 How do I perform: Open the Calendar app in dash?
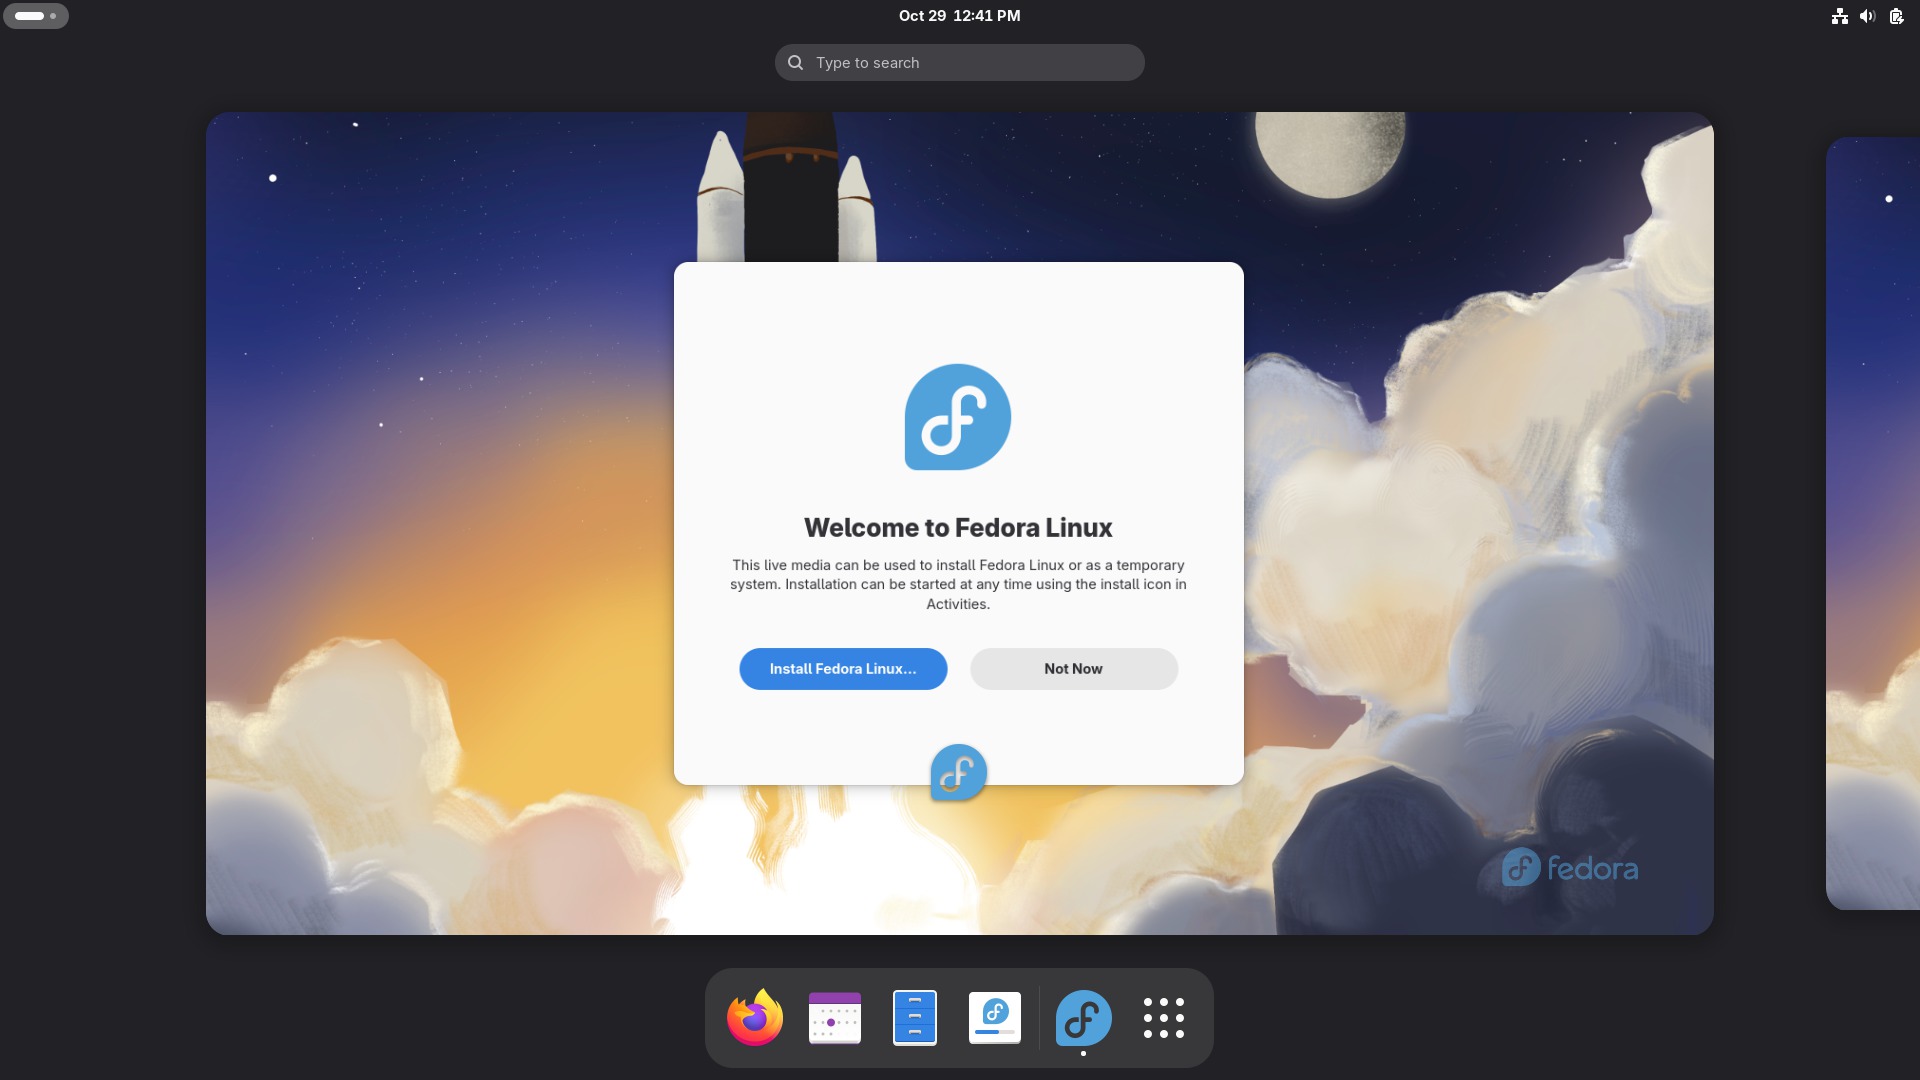point(835,1018)
